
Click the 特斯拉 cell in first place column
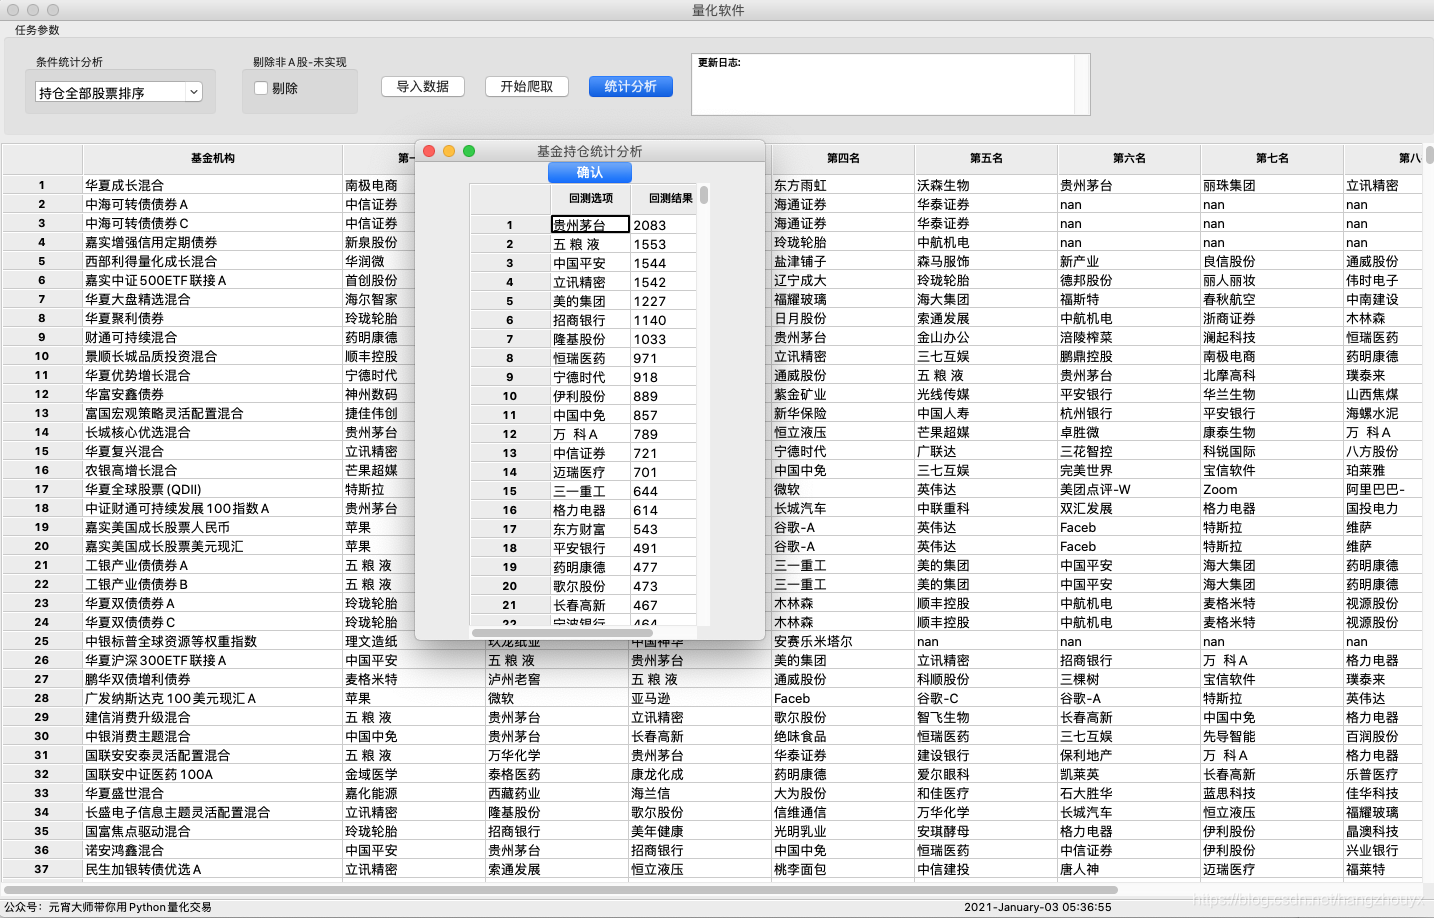(x=379, y=489)
